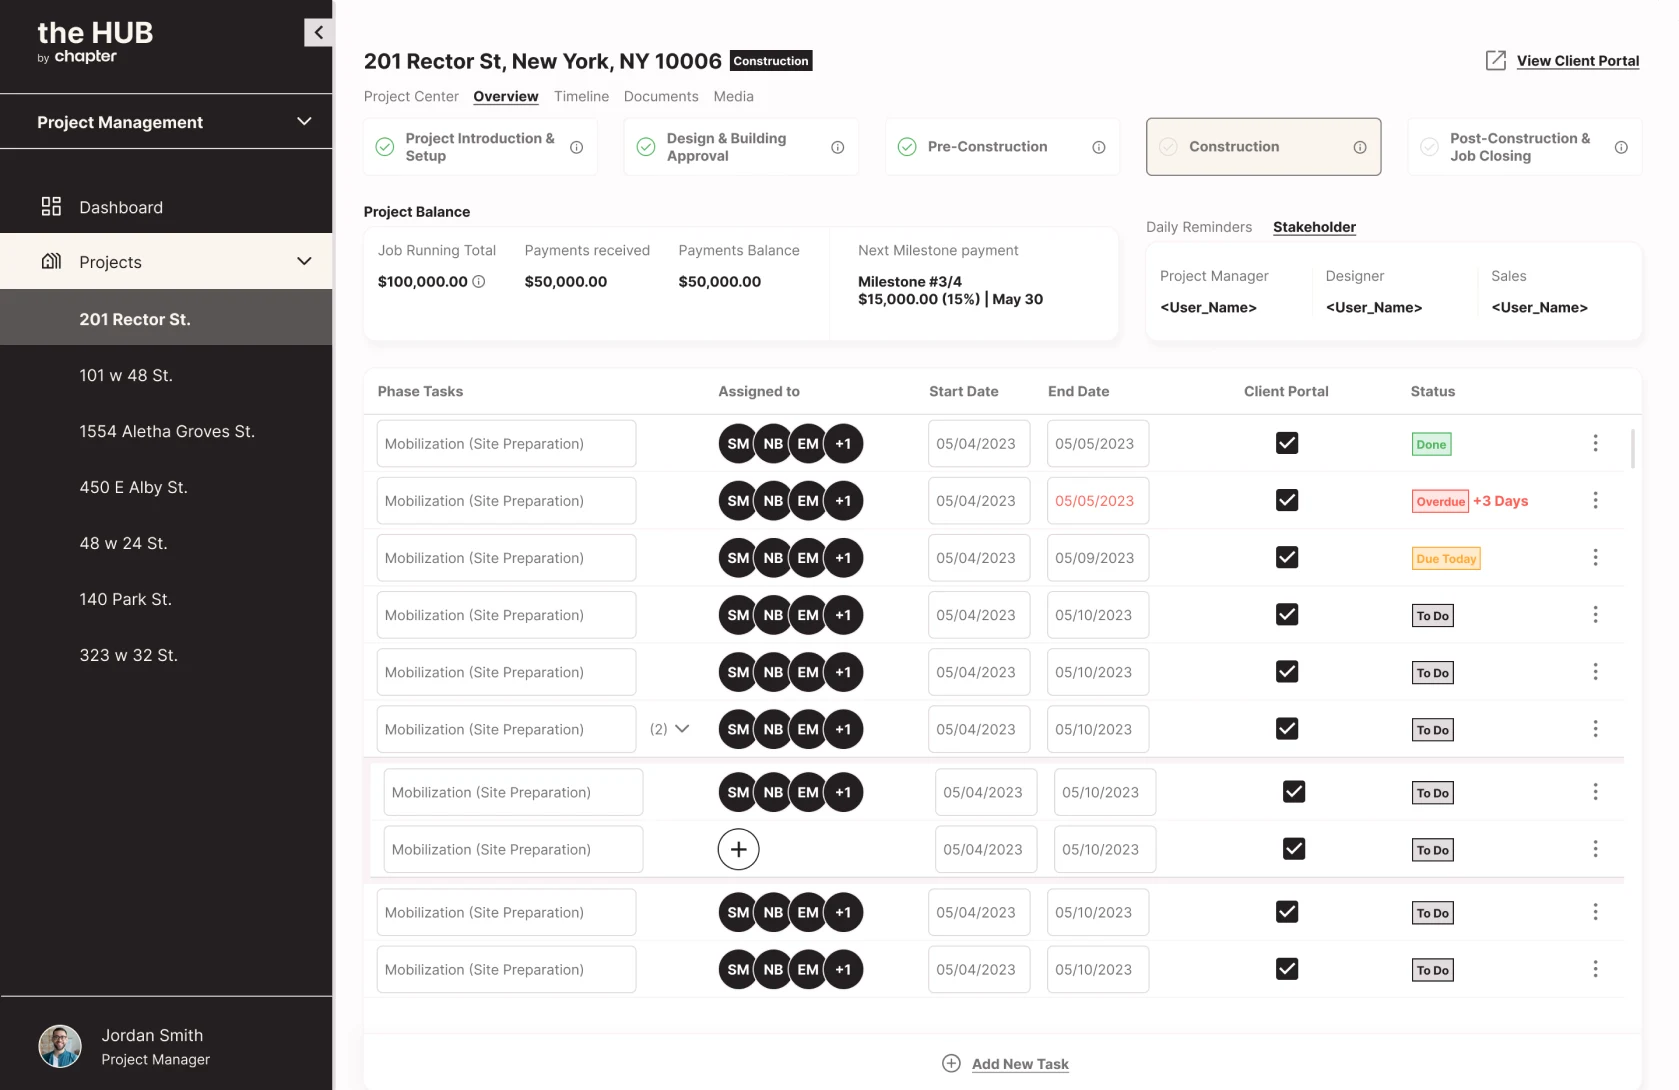
Task: Click the red 05/05/2023 end date field
Action: pyautogui.click(x=1098, y=500)
